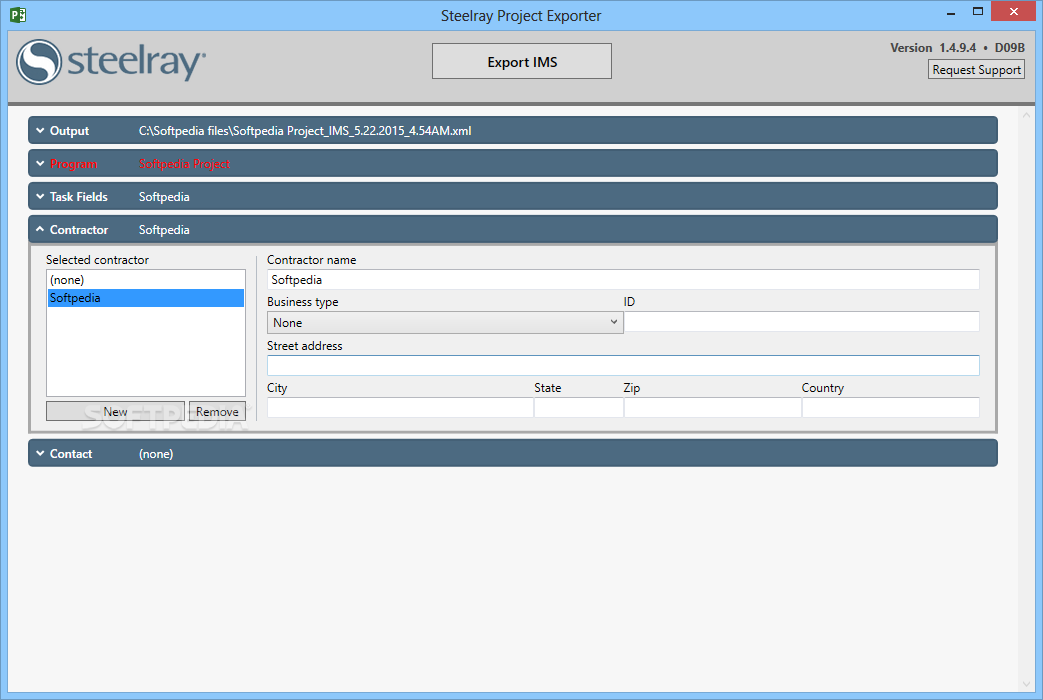
Task: Click the City input field
Action: (x=400, y=407)
